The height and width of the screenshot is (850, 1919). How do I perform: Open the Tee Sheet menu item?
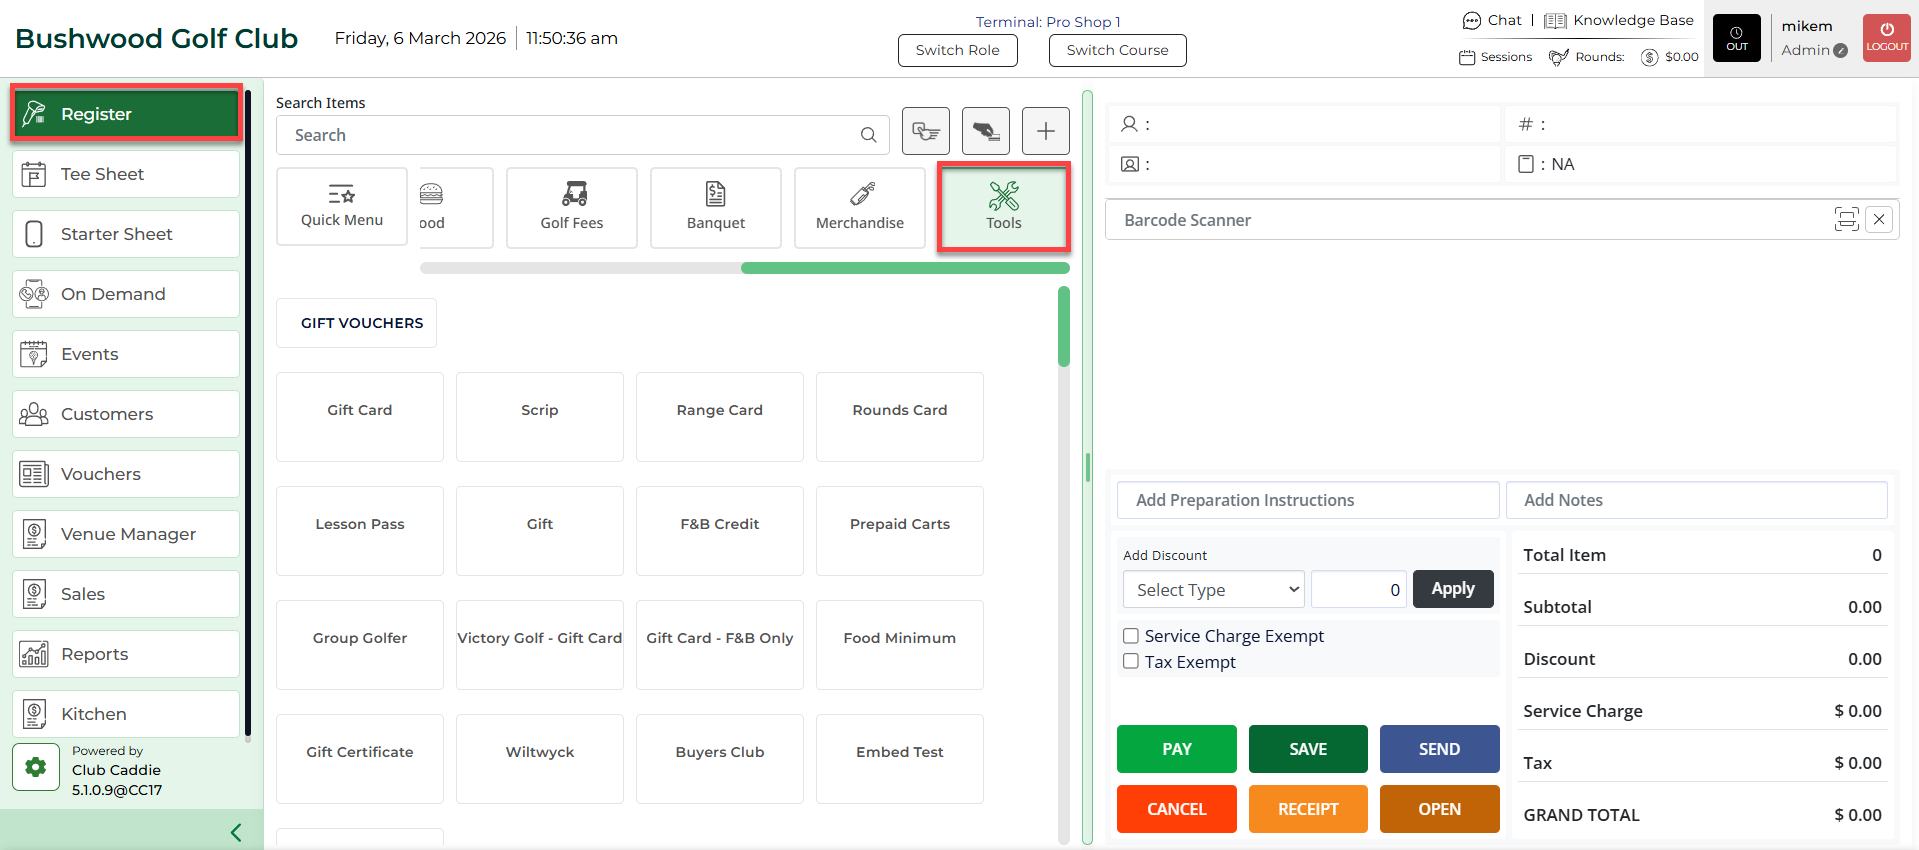tap(126, 174)
